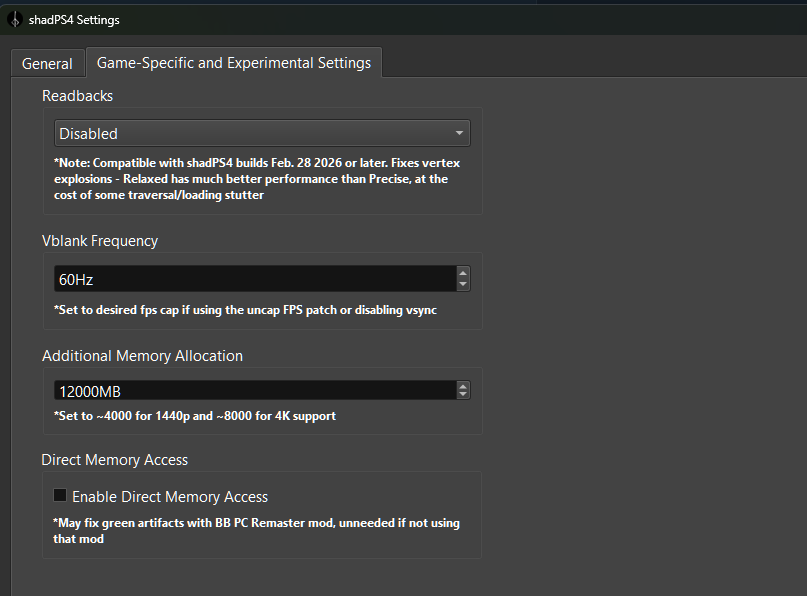Click the 1440p and 4K support hint text
The image size is (807, 596).
tap(195, 416)
